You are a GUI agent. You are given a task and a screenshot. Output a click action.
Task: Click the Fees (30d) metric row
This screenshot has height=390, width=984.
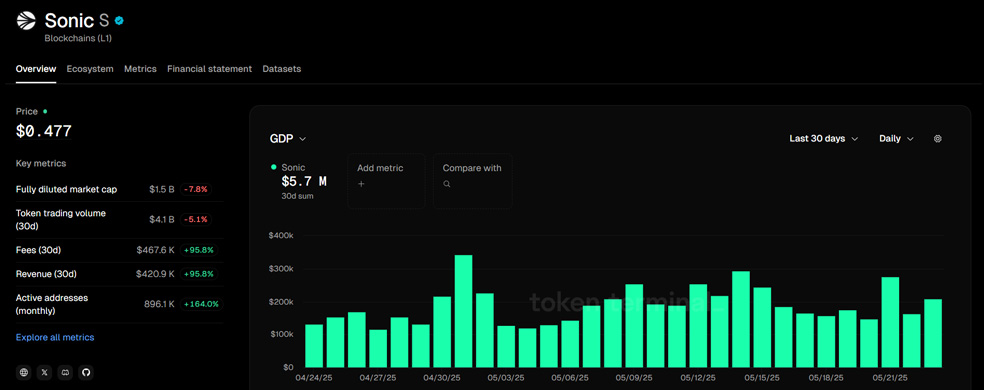119,250
